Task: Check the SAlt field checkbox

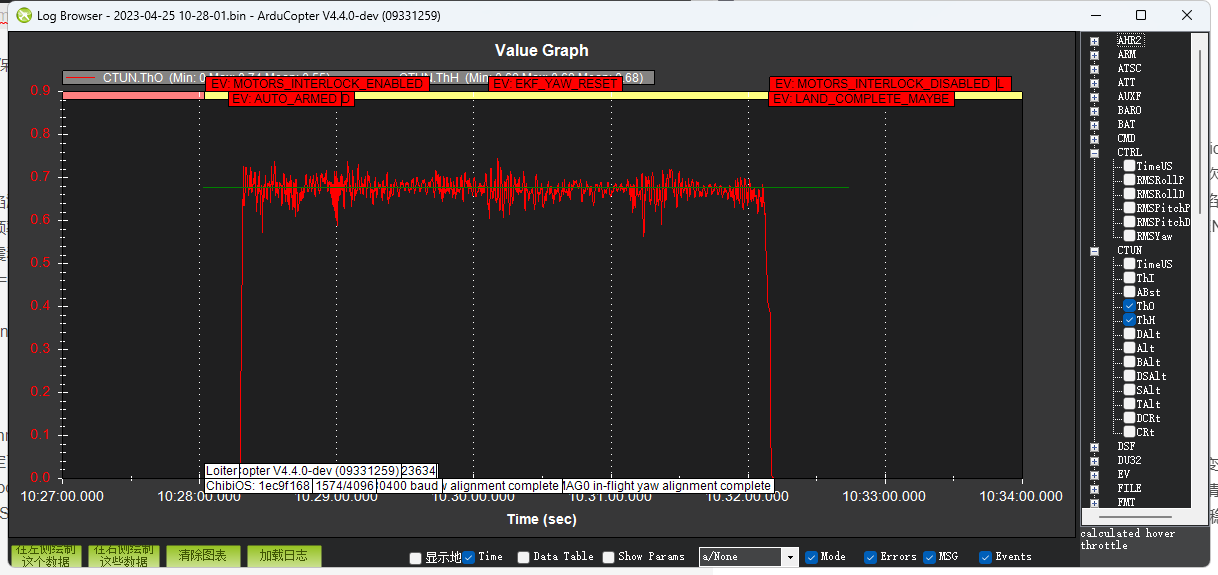Action: [x=1129, y=390]
